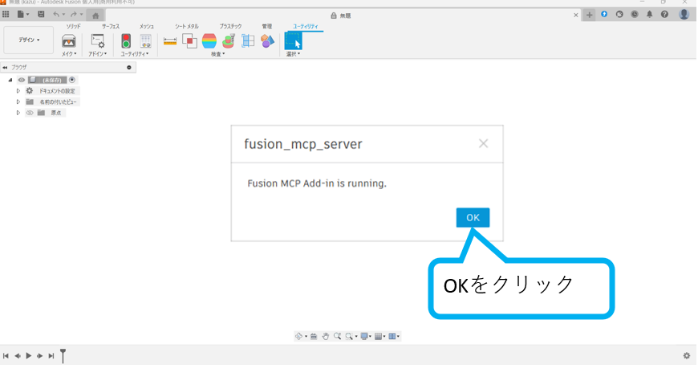Jump to timeline beginning
The width and height of the screenshot is (698, 365).
coord(6,356)
